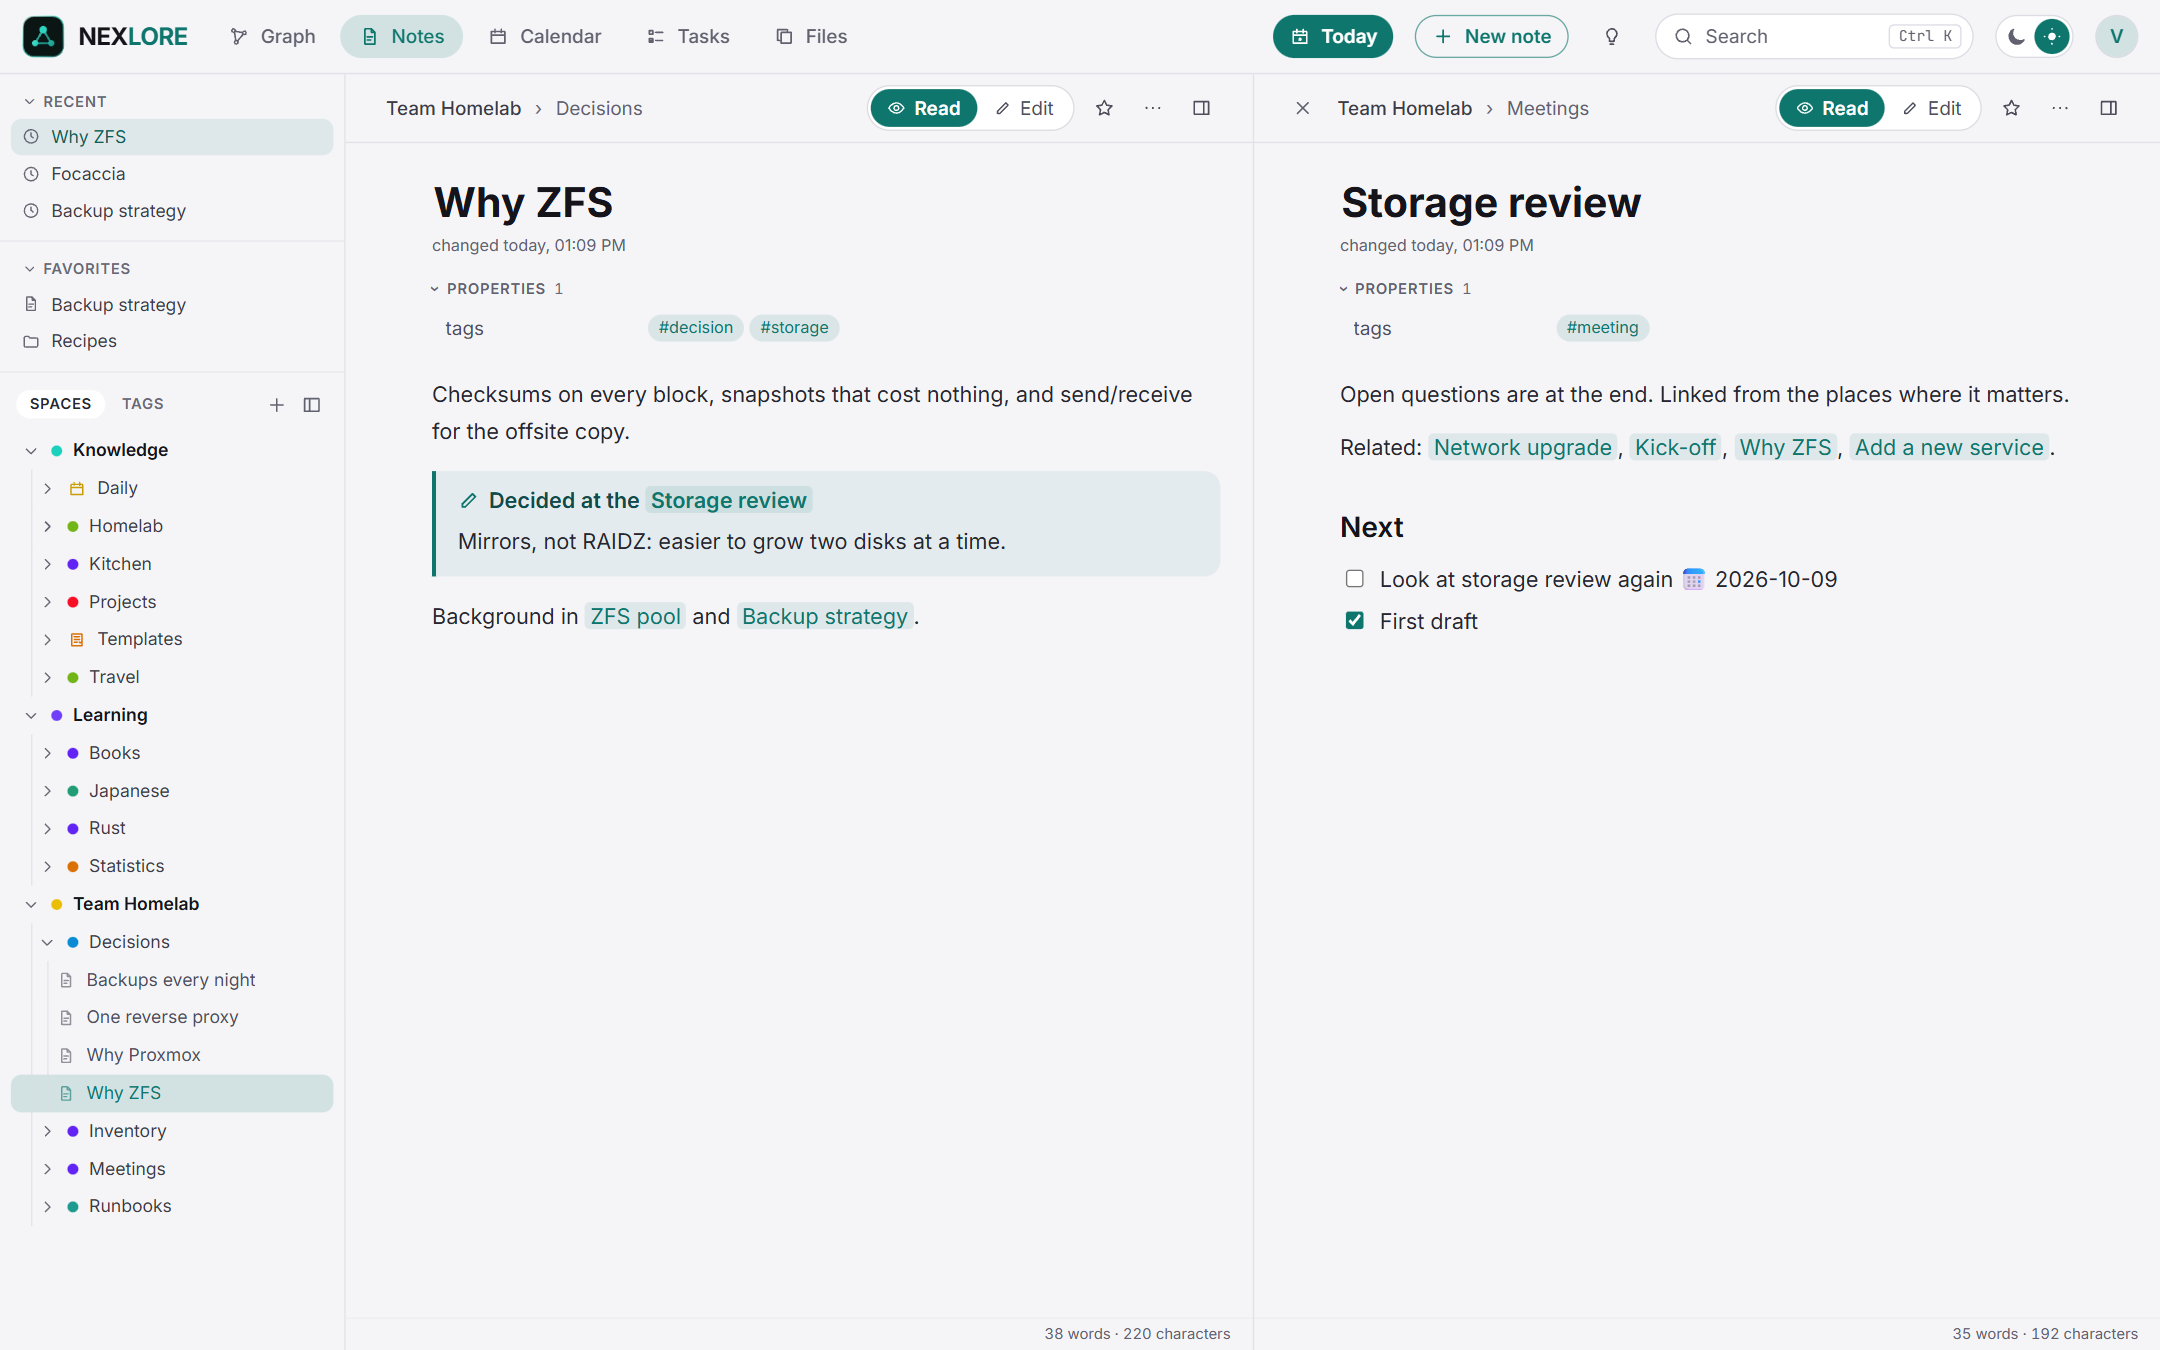Click the date calendar icon beside 2026-10-09
The image size is (2160, 1350).
tap(1693, 579)
